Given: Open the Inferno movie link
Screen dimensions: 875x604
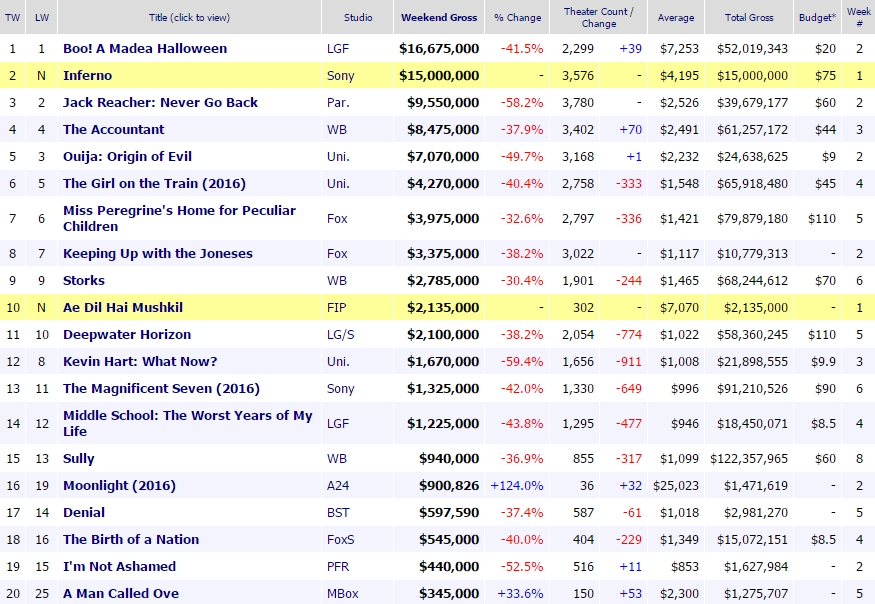Looking at the screenshot, I should (87, 75).
